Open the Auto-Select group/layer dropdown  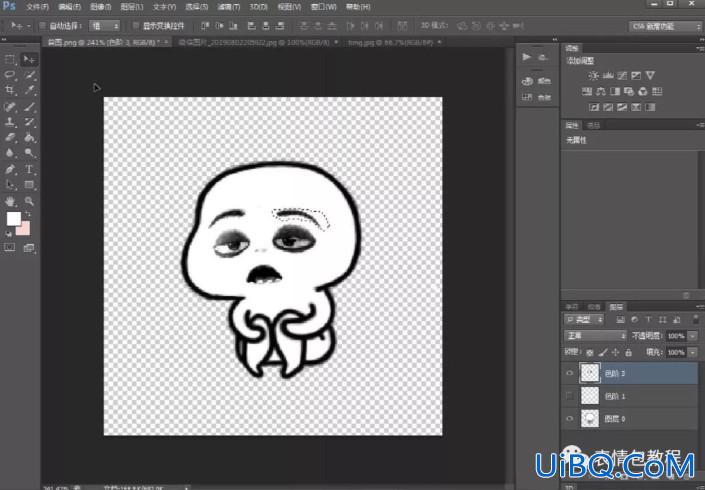[x=105, y=26]
